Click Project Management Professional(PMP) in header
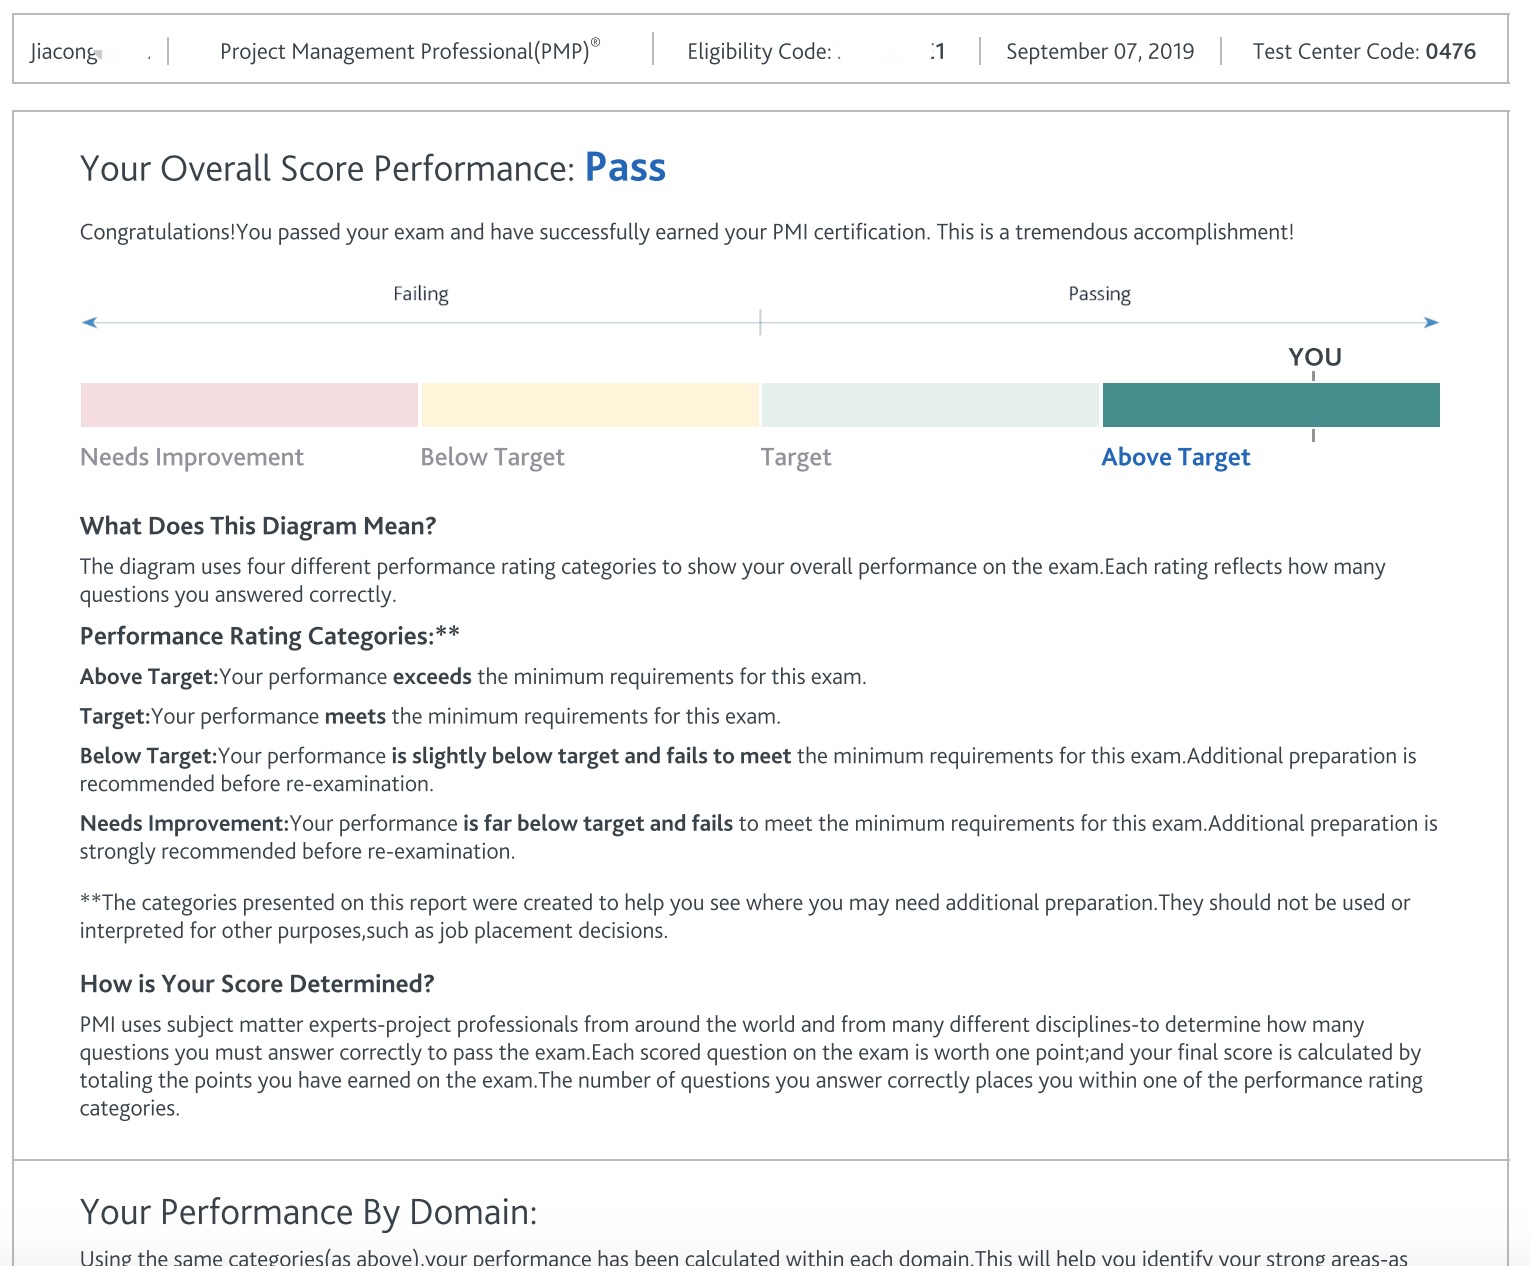The image size is (1530, 1266). tap(410, 51)
